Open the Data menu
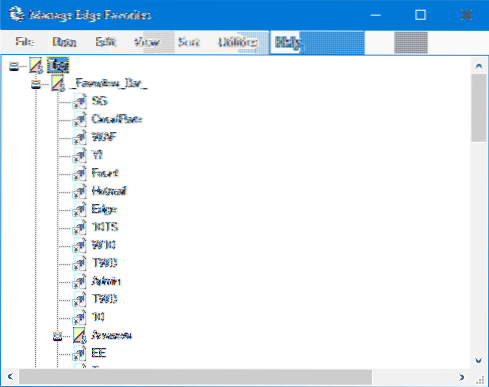489x387 pixels. coord(64,42)
